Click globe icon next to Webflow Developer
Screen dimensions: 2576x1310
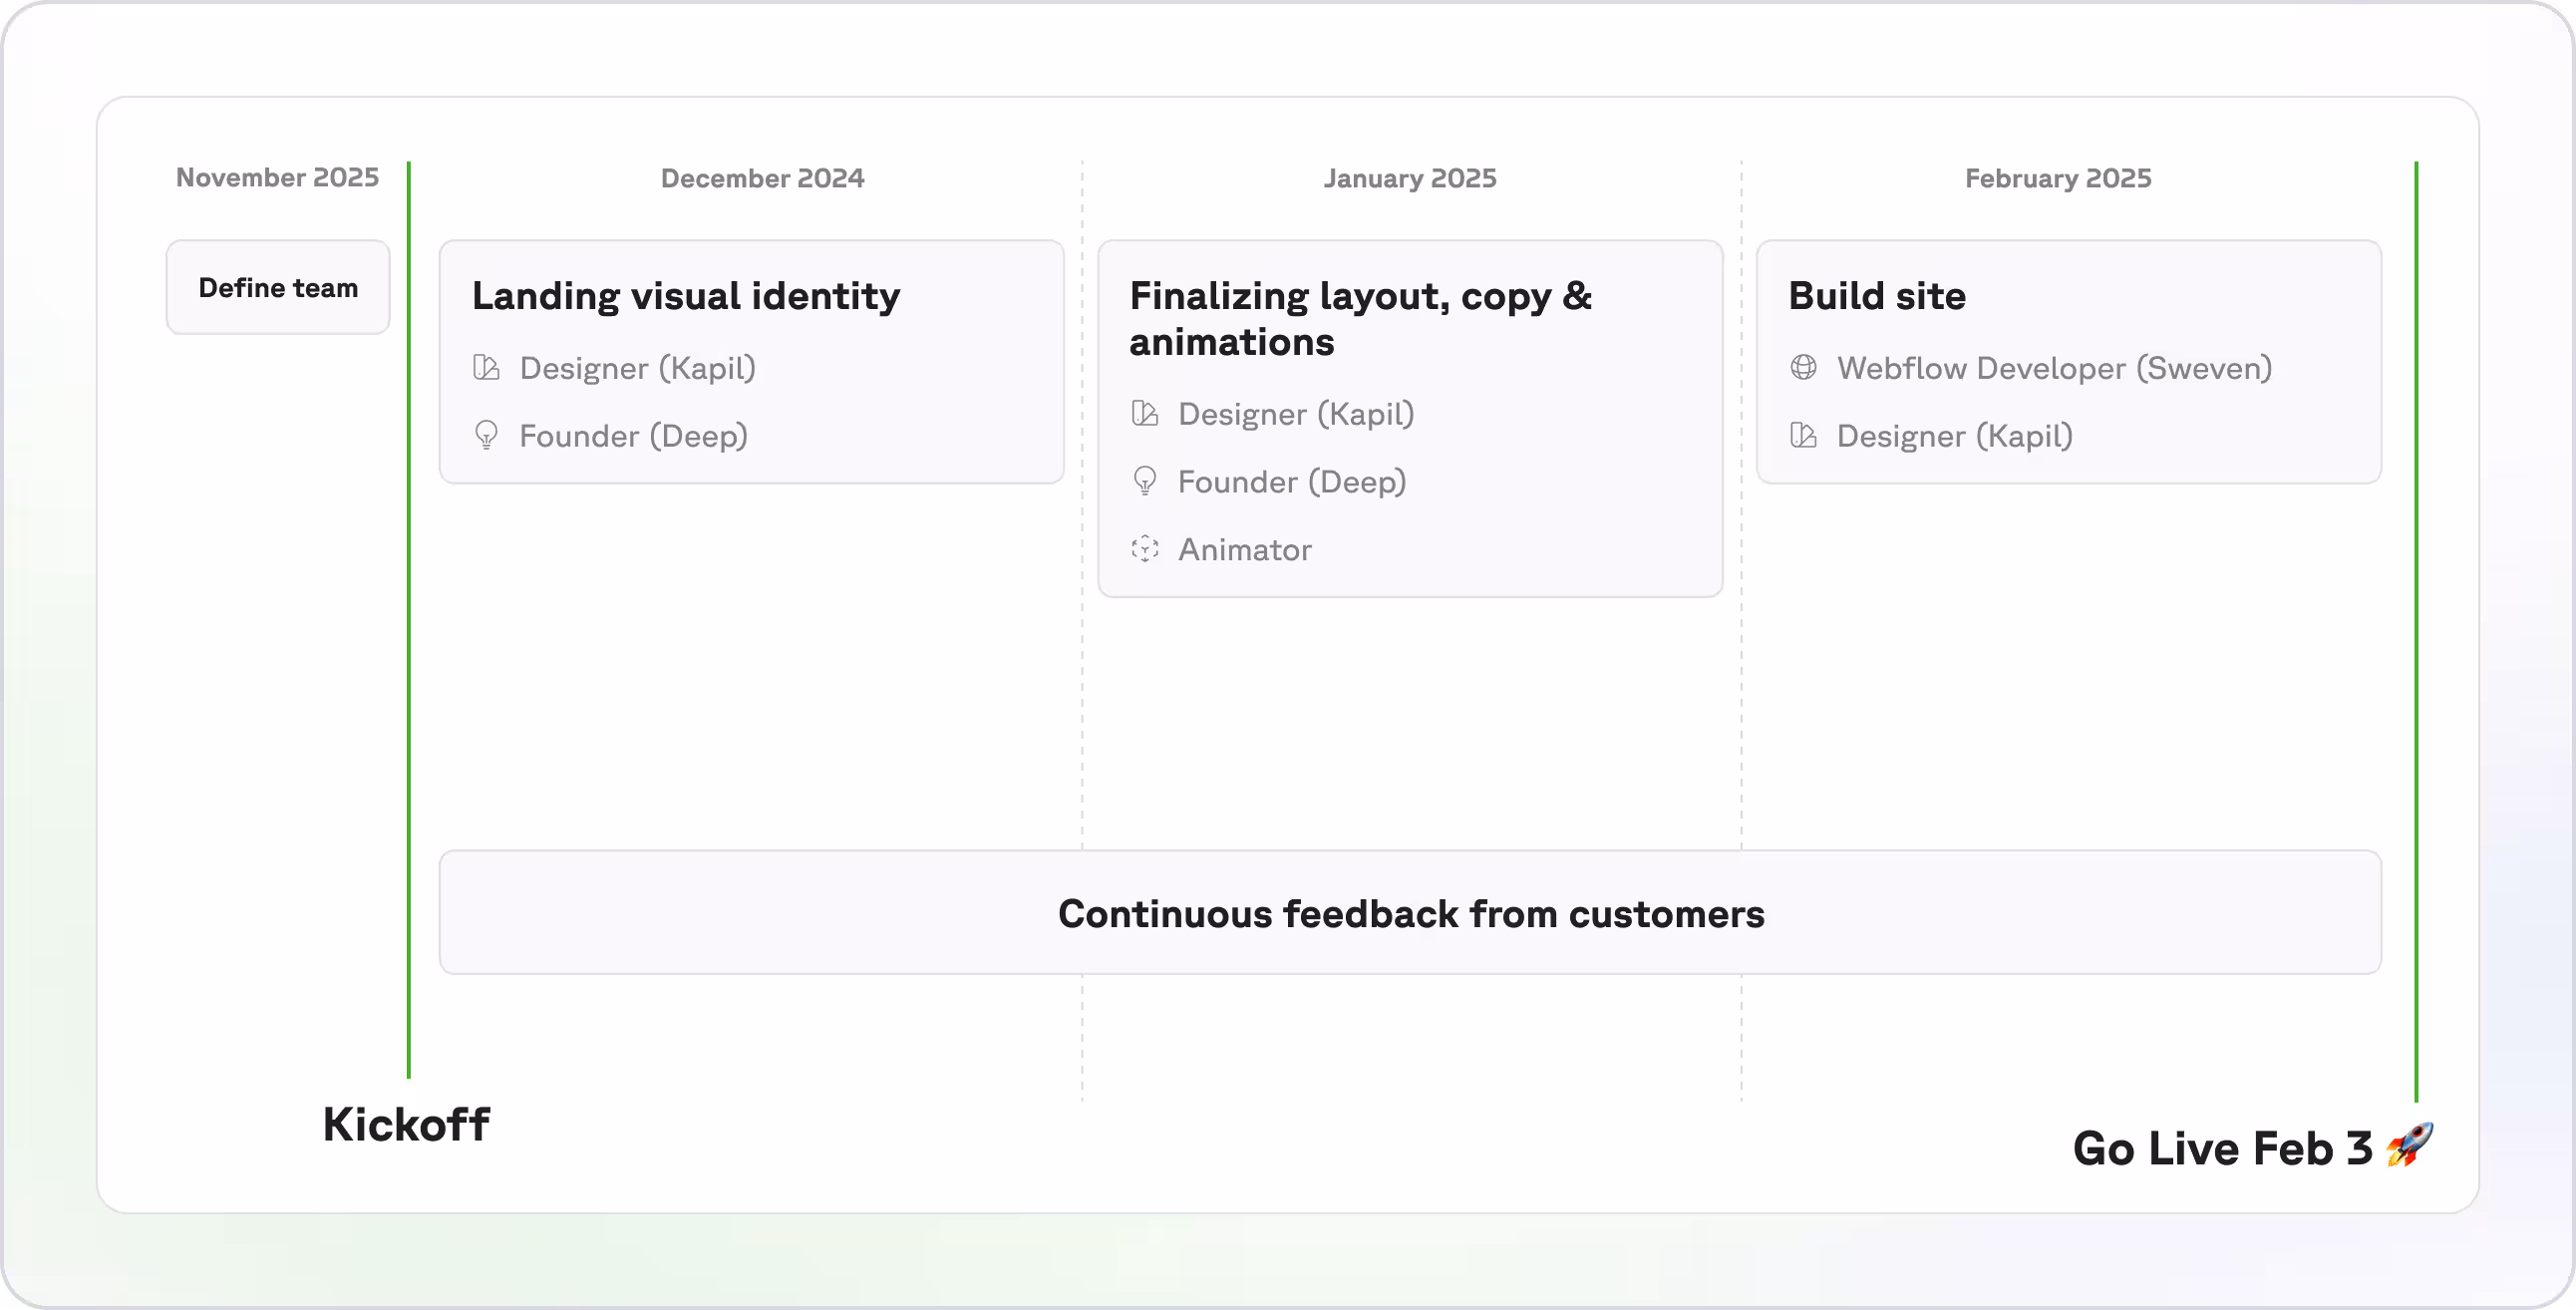1803,368
